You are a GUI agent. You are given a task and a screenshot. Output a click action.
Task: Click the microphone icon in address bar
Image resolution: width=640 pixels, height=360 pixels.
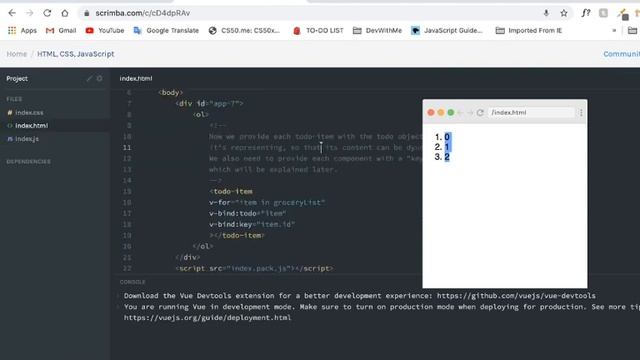[546, 13]
